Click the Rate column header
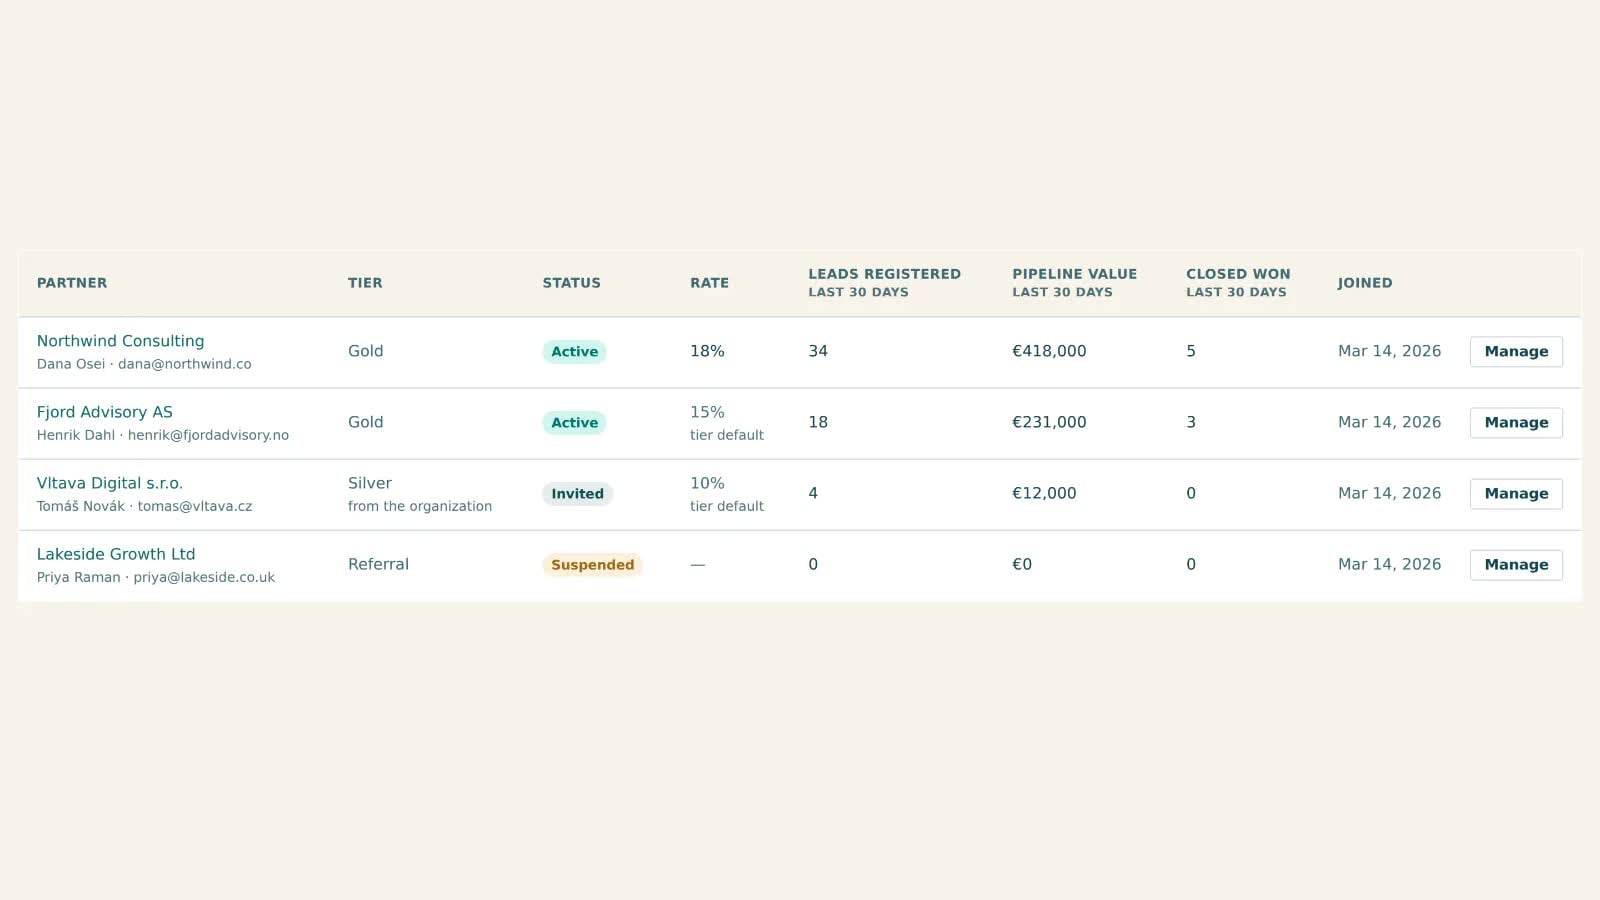 click(709, 283)
